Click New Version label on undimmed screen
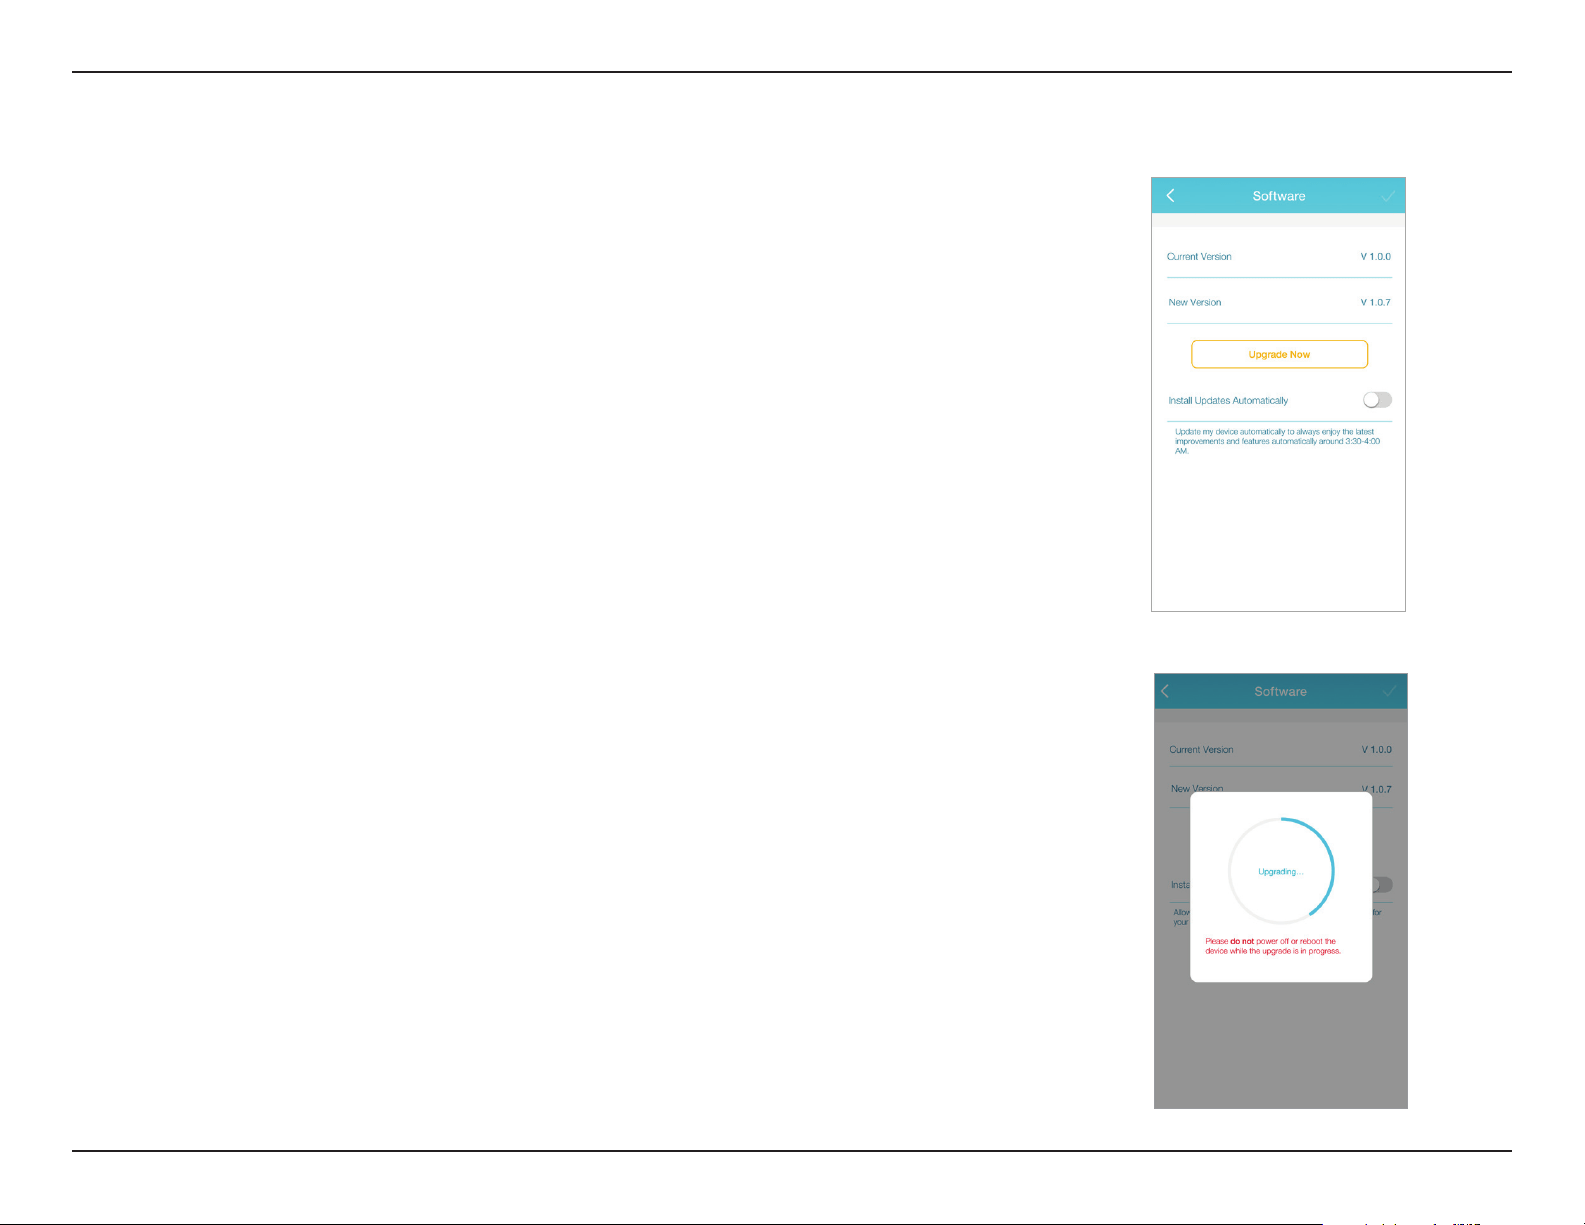 1195,302
